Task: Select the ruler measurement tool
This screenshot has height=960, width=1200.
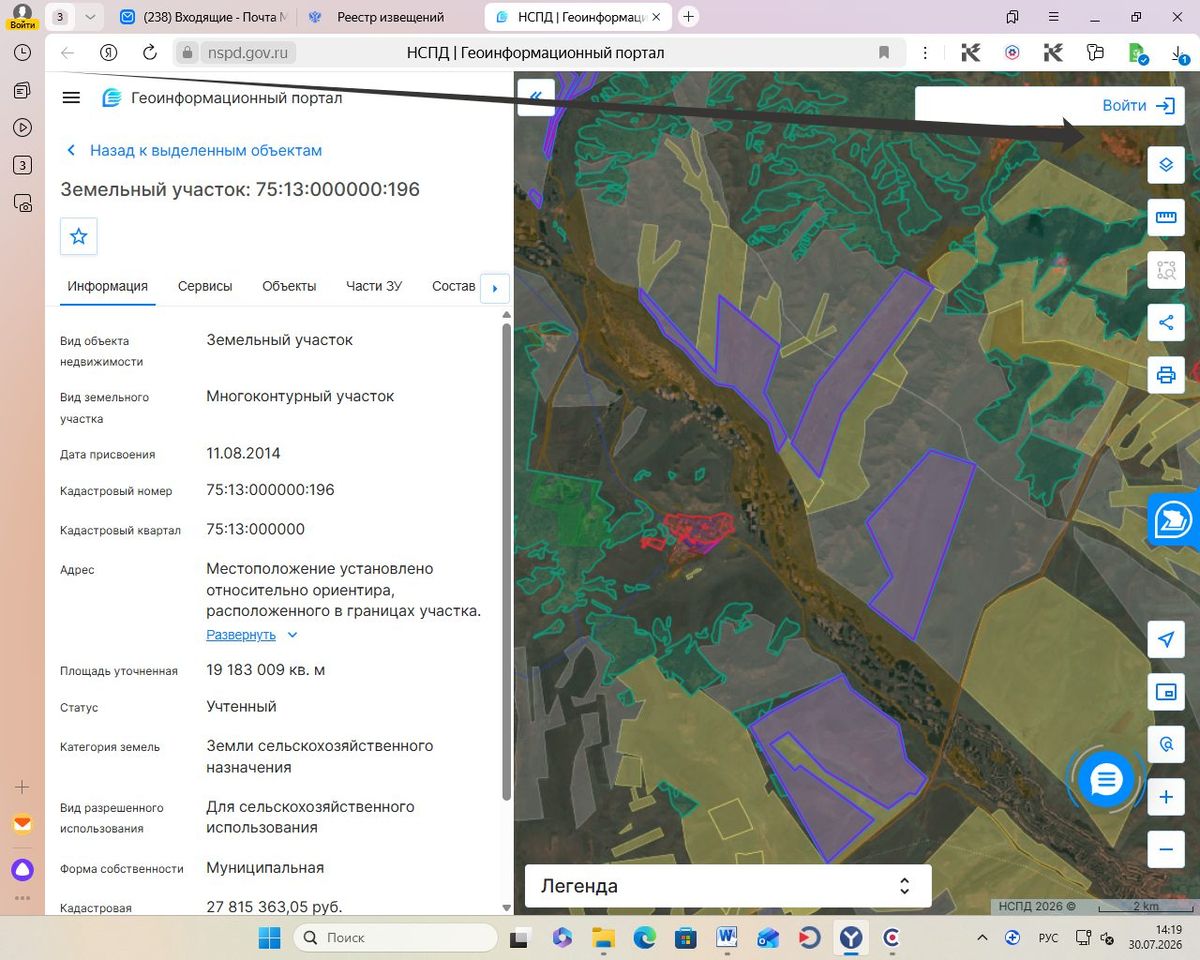Action: (1166, 217)
